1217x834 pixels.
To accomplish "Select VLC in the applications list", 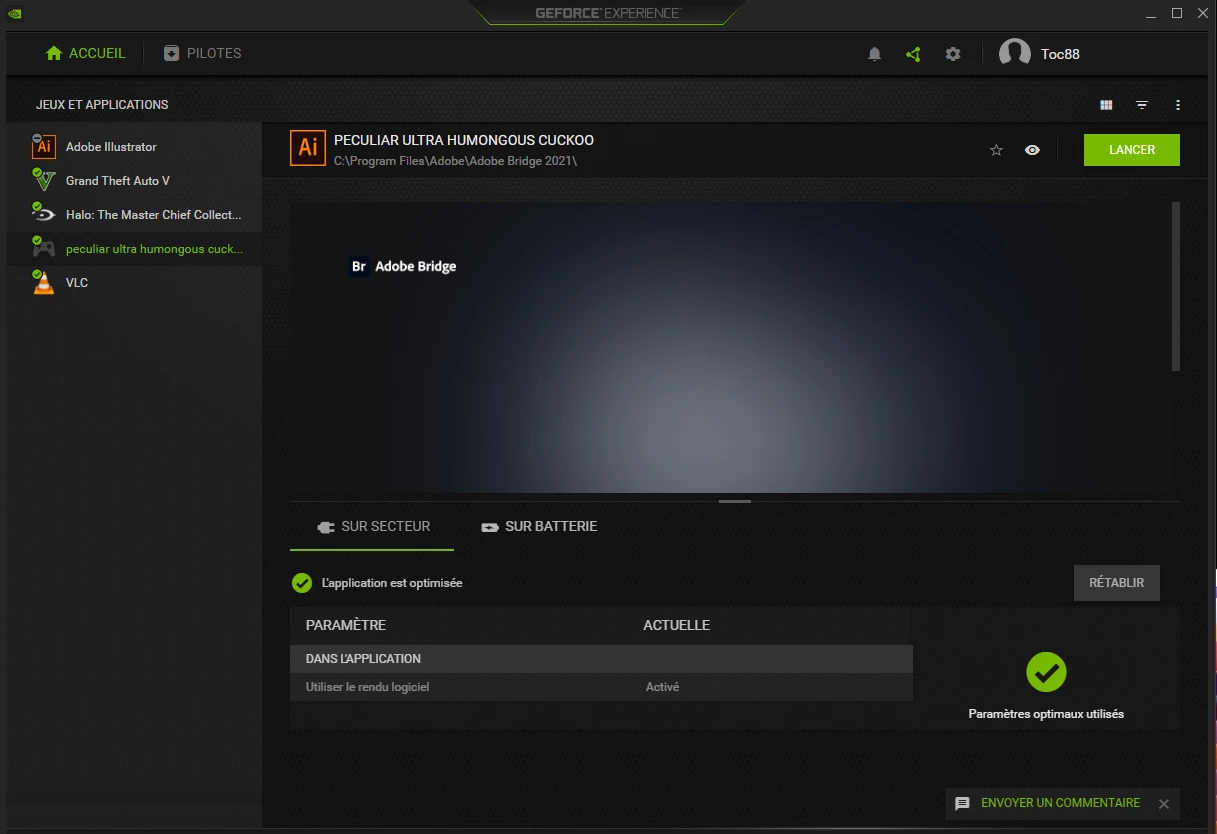I will click(134, 283).
